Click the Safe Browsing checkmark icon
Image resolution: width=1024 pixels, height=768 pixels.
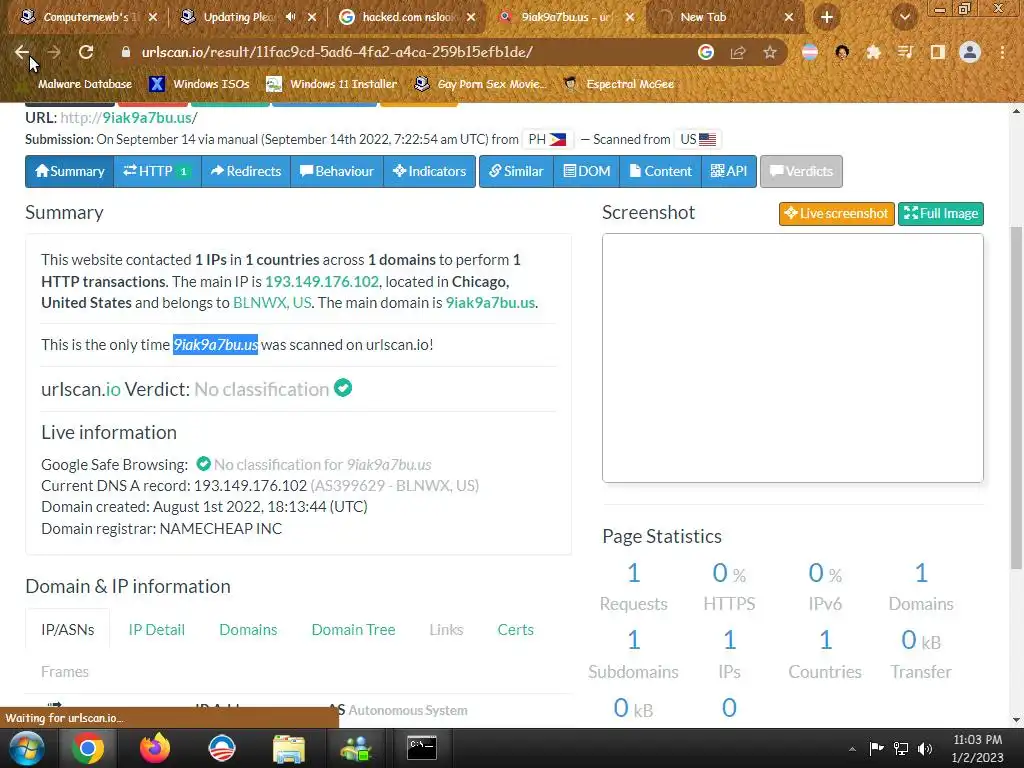[x=204, y=464]
